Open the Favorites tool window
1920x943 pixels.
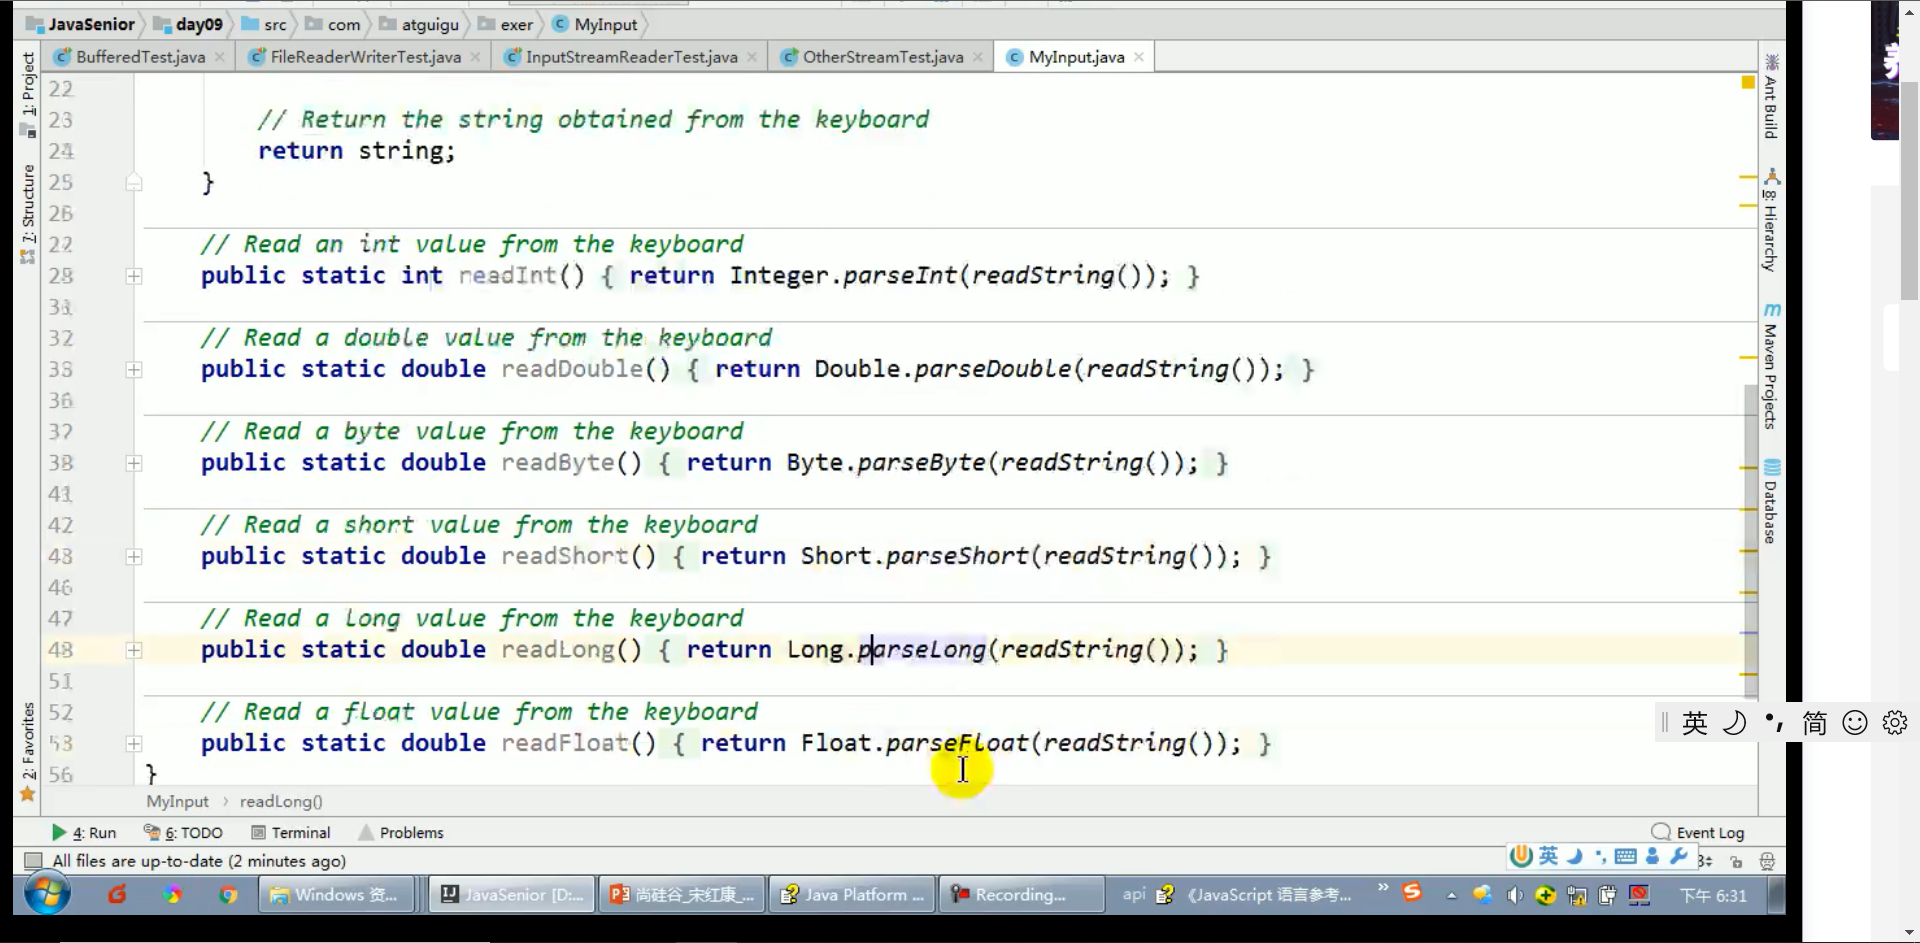28,752
